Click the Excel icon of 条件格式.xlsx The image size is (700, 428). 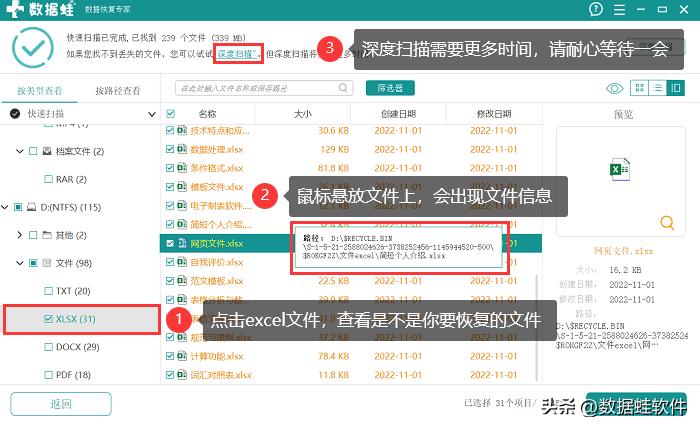(x=182, y=168)
